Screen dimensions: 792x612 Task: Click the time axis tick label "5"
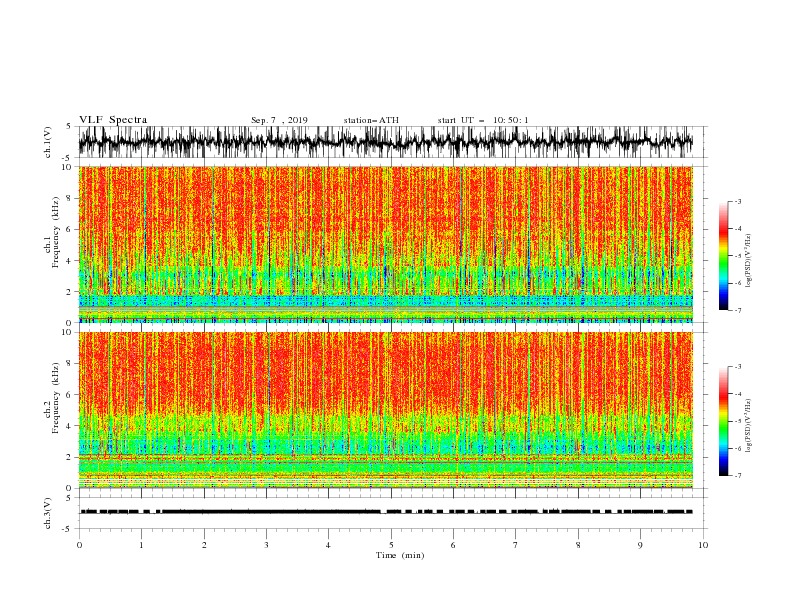coord(391,545)
